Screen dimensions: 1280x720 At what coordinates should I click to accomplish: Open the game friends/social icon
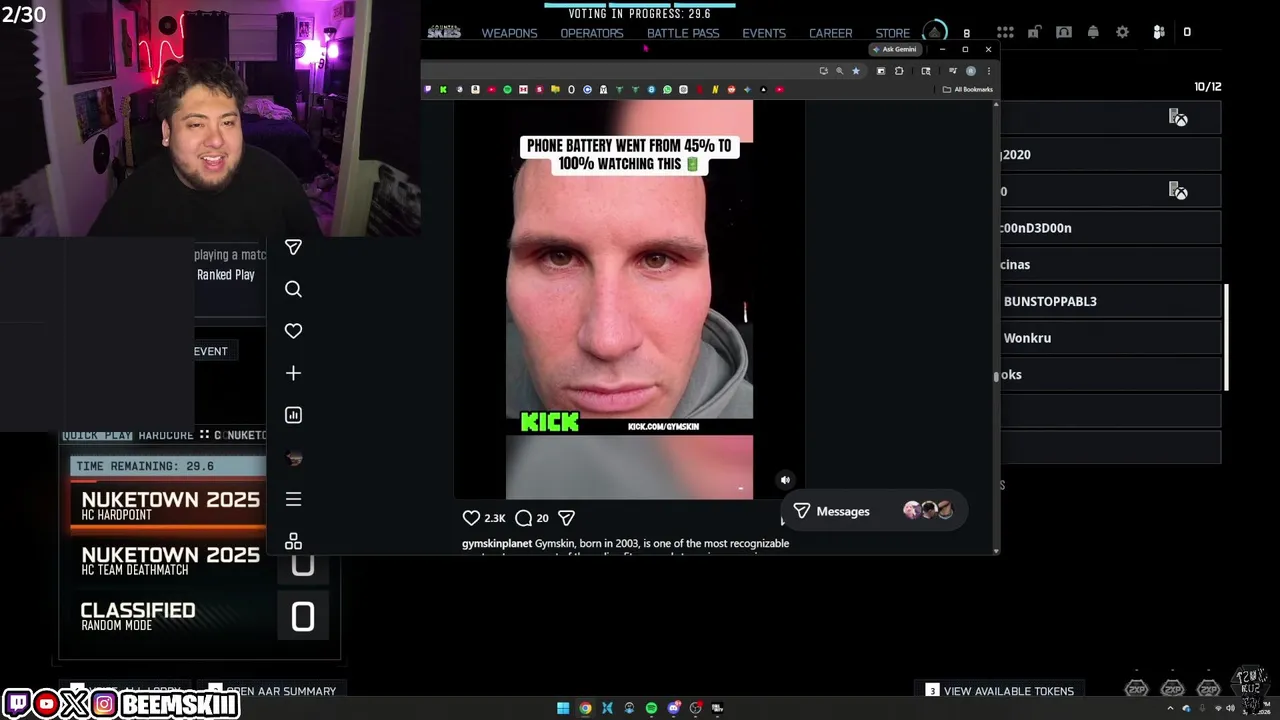coord(1159,32)
